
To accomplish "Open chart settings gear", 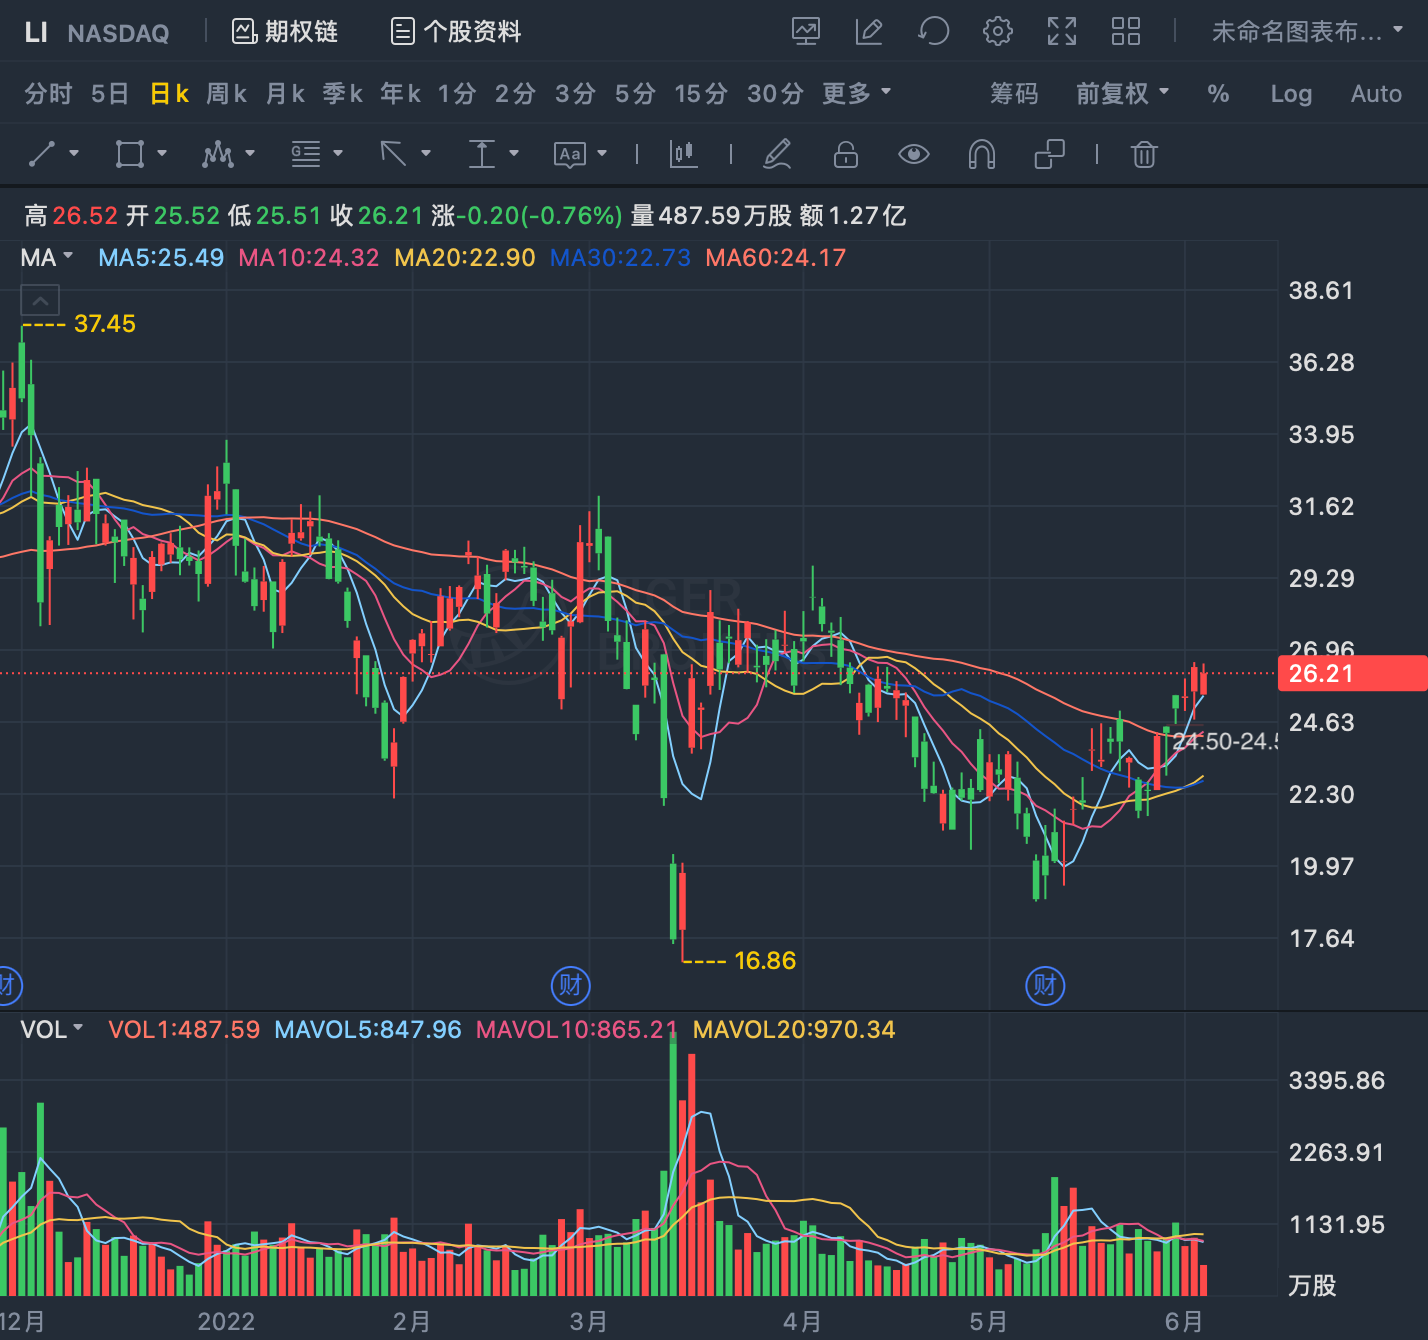I will coord(997,31).
